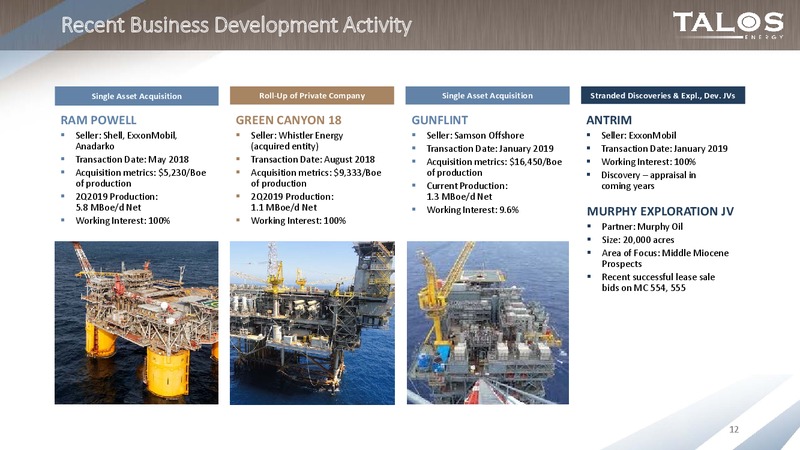Click Antrim 'Transaction Date: January 2019' text
Image resolution: width=800 pixels, height=450 pixels.
[x=664, y=148]
